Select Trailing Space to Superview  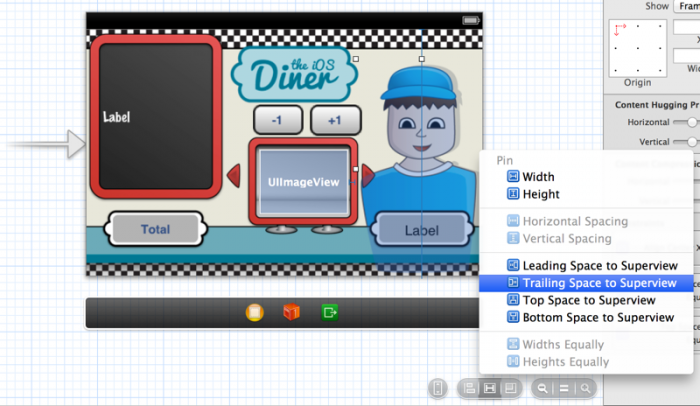[586, 283]
